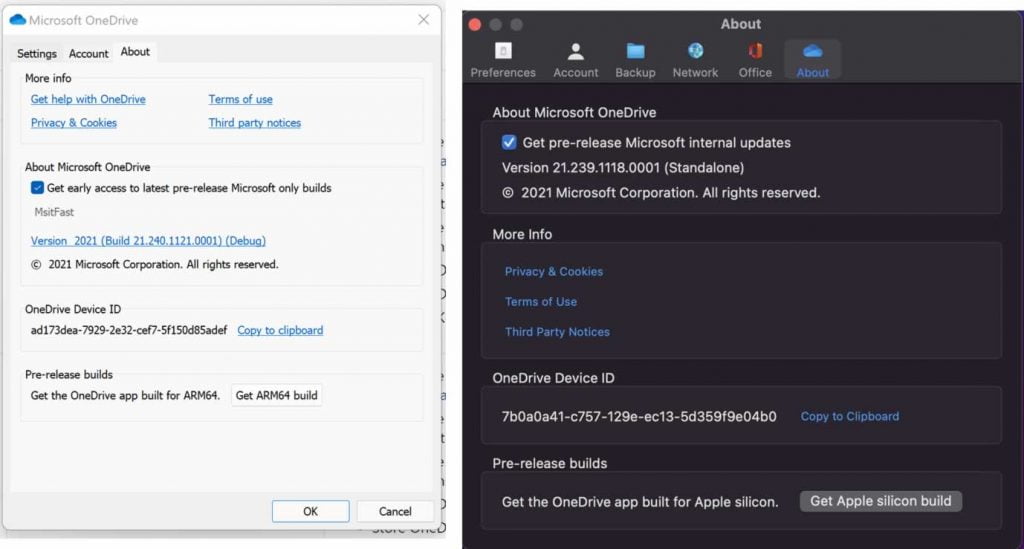Click 'Get the OneDrive app built for ARM64.' text
This screenshot has height=549, width=1024.
point(125,396)
